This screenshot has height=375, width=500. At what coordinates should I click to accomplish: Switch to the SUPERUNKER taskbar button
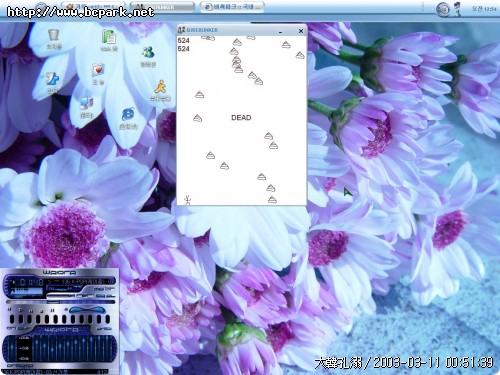[x=162, y=7]
